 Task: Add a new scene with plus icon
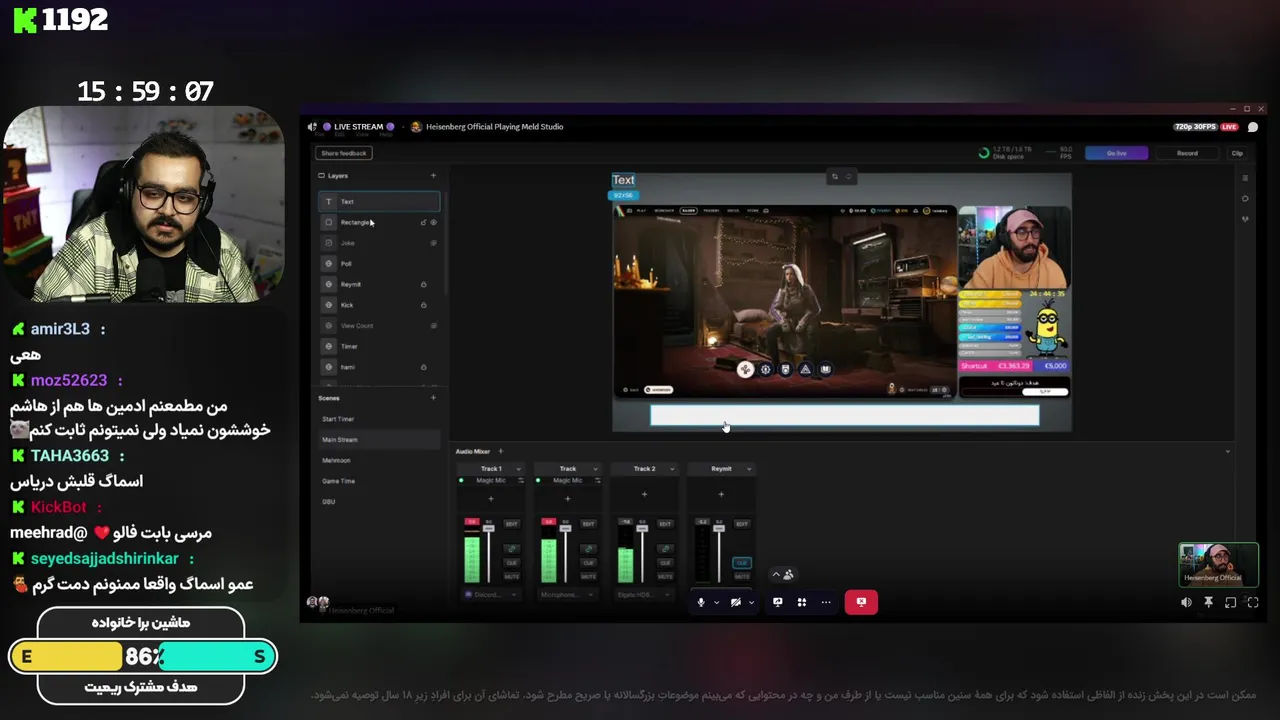[x=433, y=398]
